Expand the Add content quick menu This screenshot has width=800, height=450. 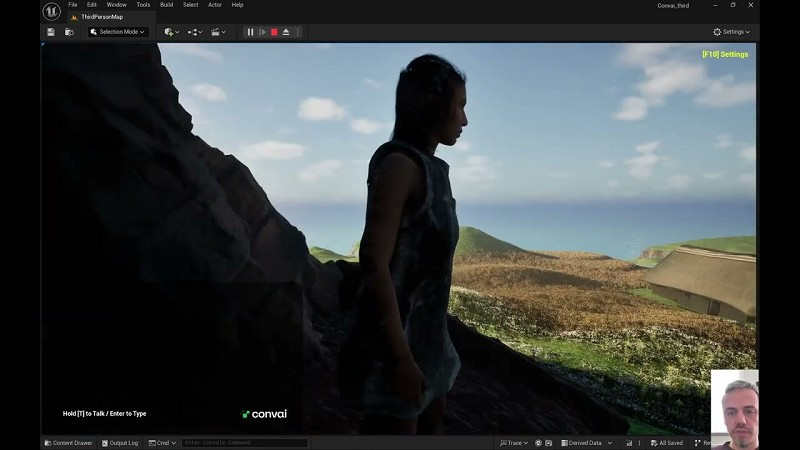coord(171,32)
